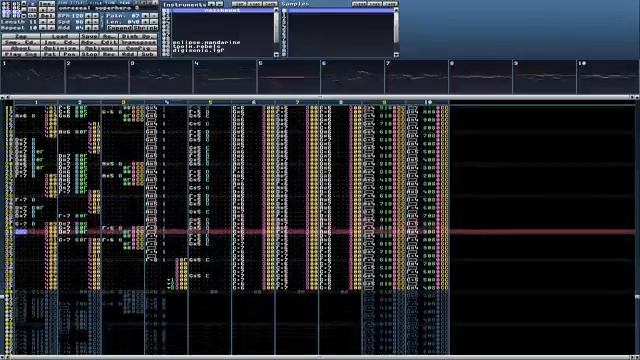Screen dimensions: 640x360
Task: Open the Config panel
Action: (138, 48)
